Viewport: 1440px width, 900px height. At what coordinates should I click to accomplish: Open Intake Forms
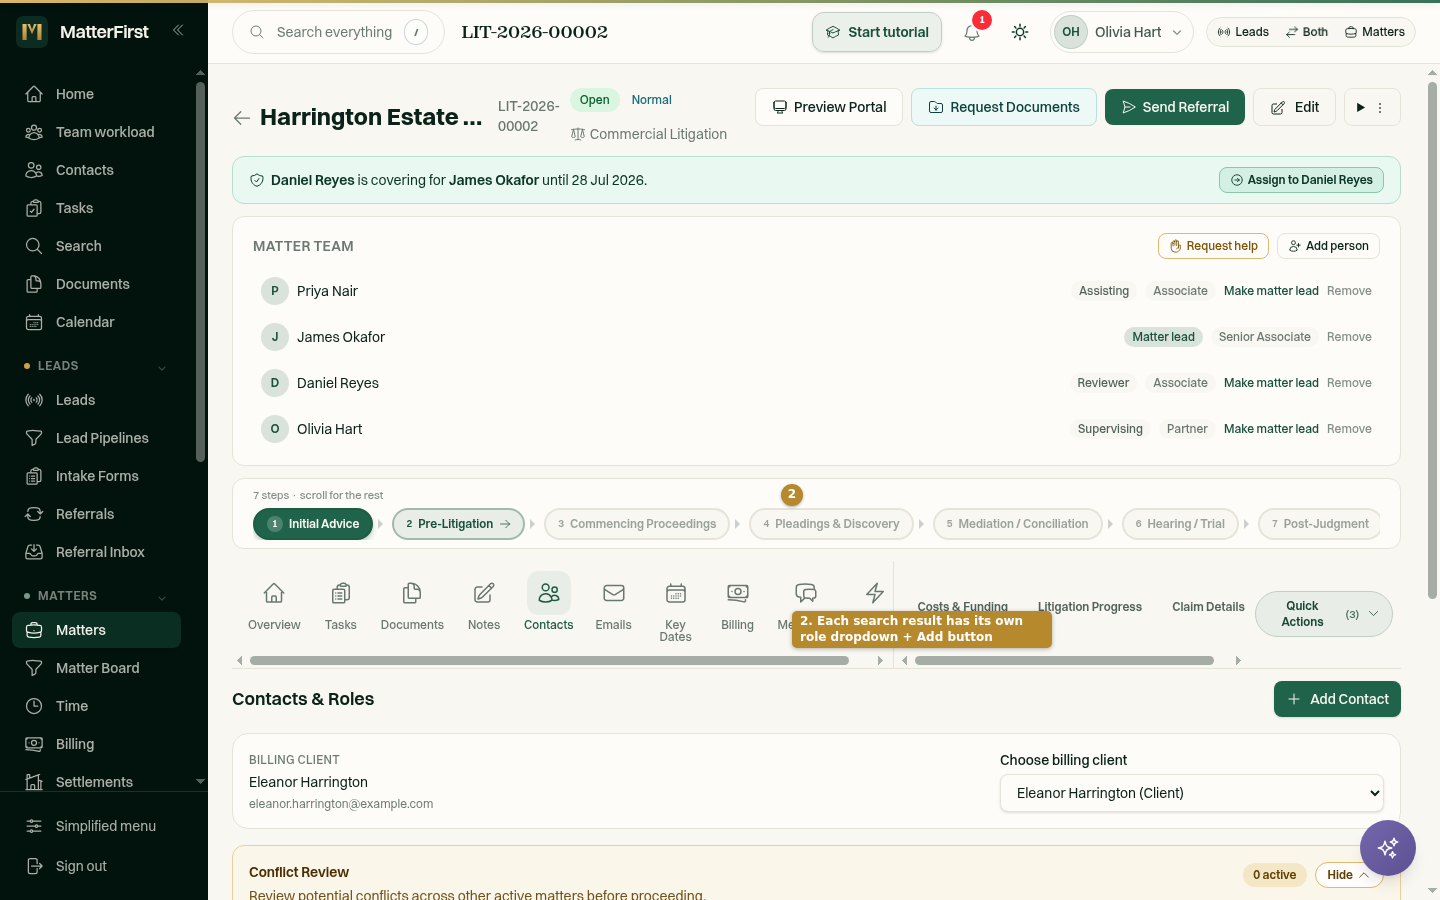[97, 476]
